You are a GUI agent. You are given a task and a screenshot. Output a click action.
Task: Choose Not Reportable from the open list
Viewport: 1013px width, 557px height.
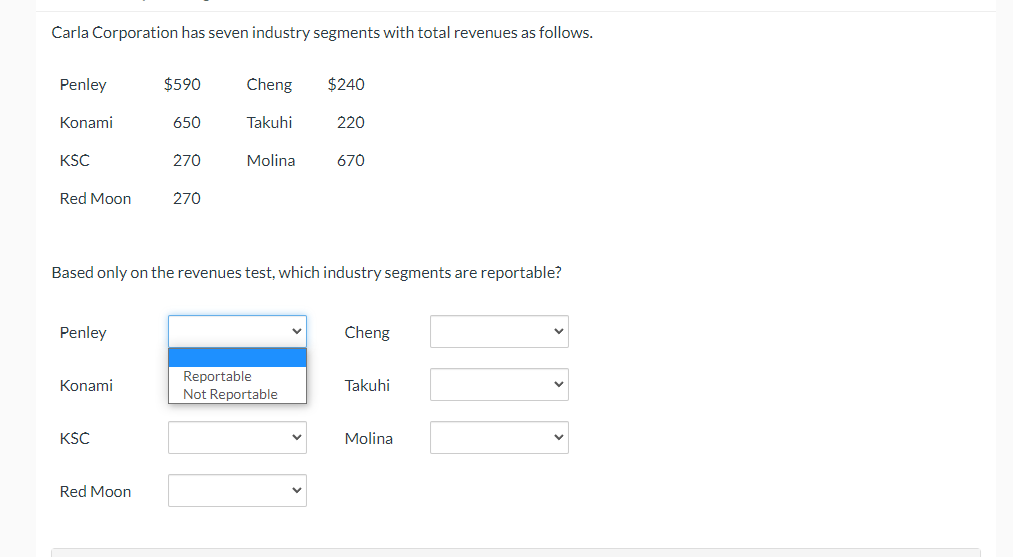coord(231,394)
